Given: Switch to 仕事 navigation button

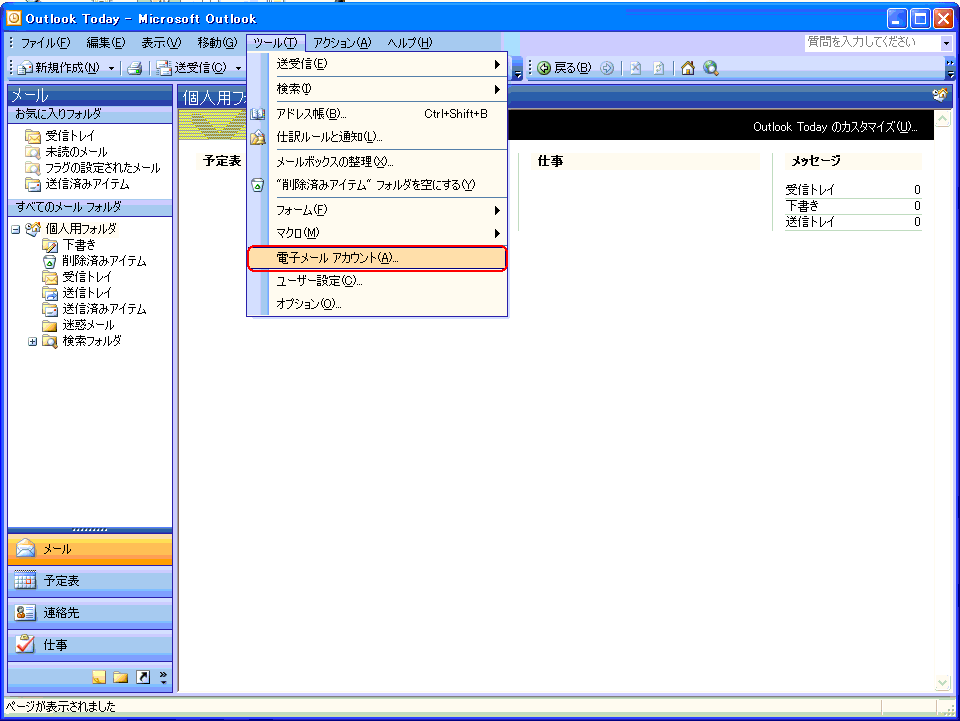Looking at the screenshot, I should pos(90,645).
